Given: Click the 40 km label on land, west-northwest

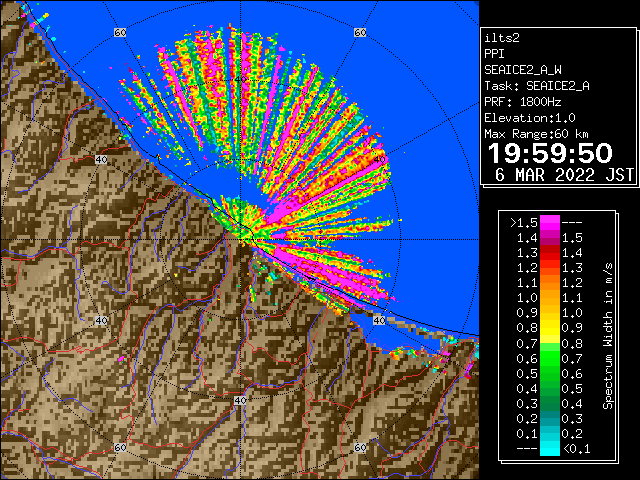Looking at the screenshot, I should point(101,160).
